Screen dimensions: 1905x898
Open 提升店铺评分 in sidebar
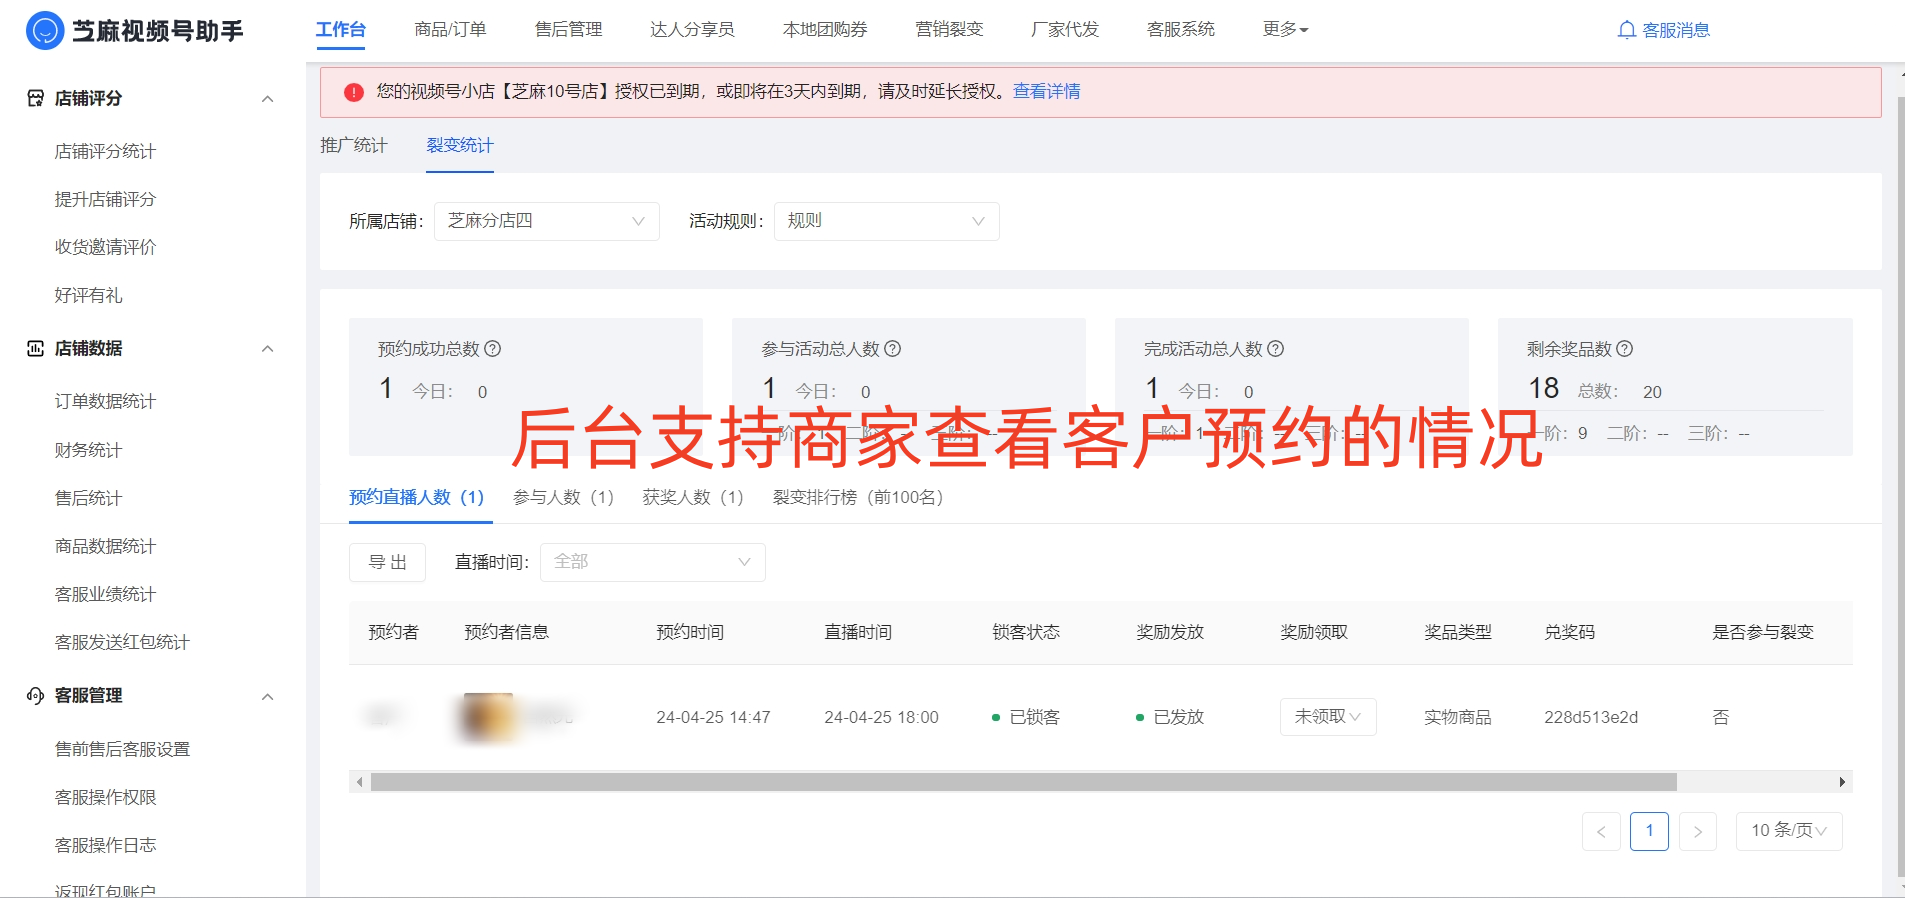pyautogui.click(x=105, y=199)
